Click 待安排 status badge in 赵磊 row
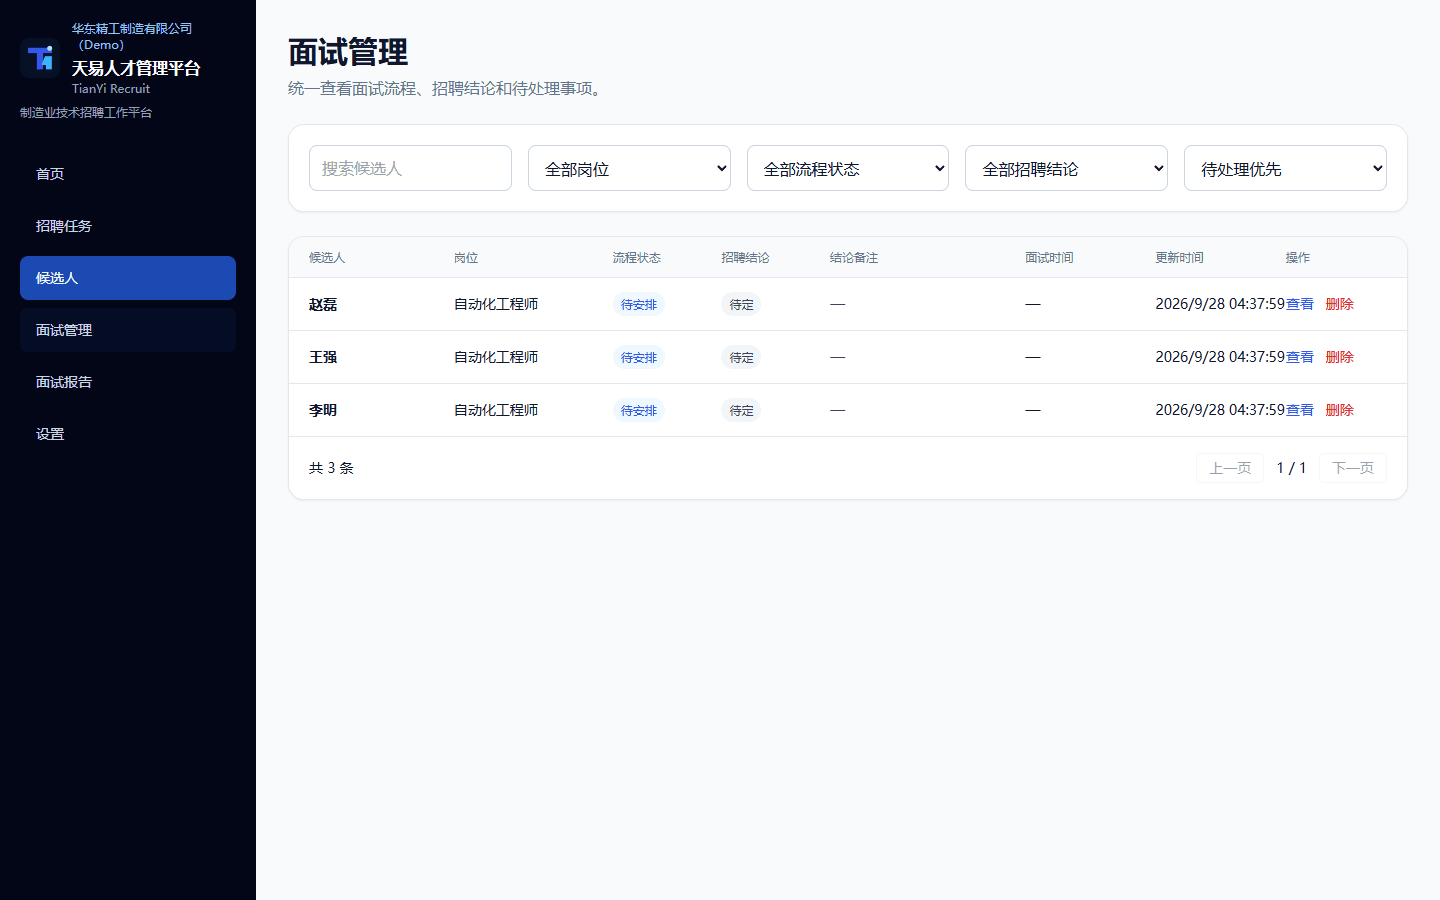This screenshot has width=1440, height=900. 639,305
